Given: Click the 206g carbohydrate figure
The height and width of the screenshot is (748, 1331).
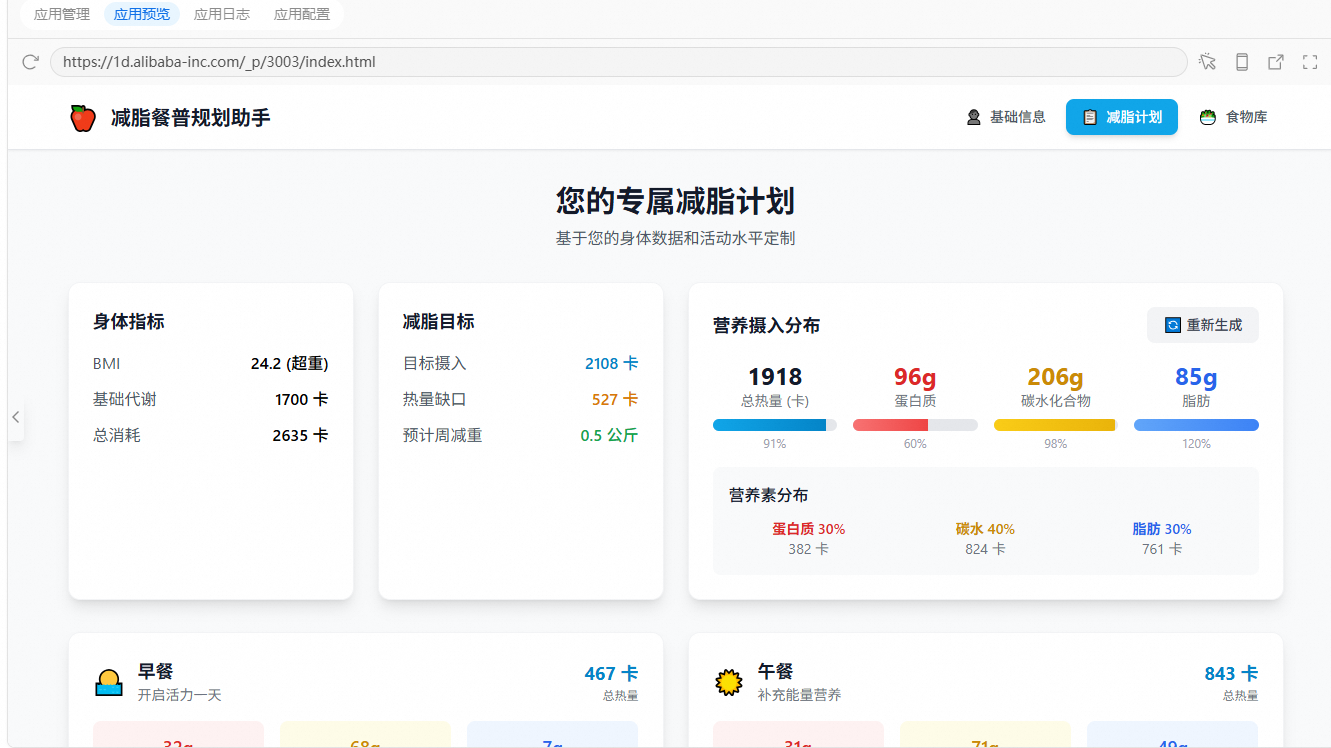Looking at the screenshot, I should point(1056,377).
